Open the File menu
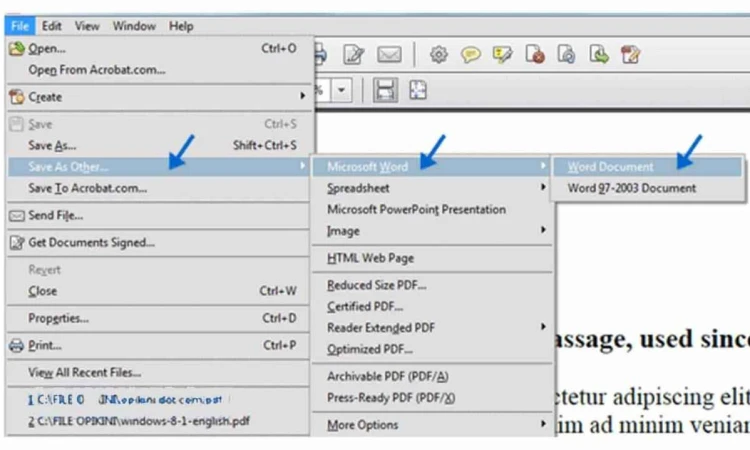750x450 pixels. (20, 26)
